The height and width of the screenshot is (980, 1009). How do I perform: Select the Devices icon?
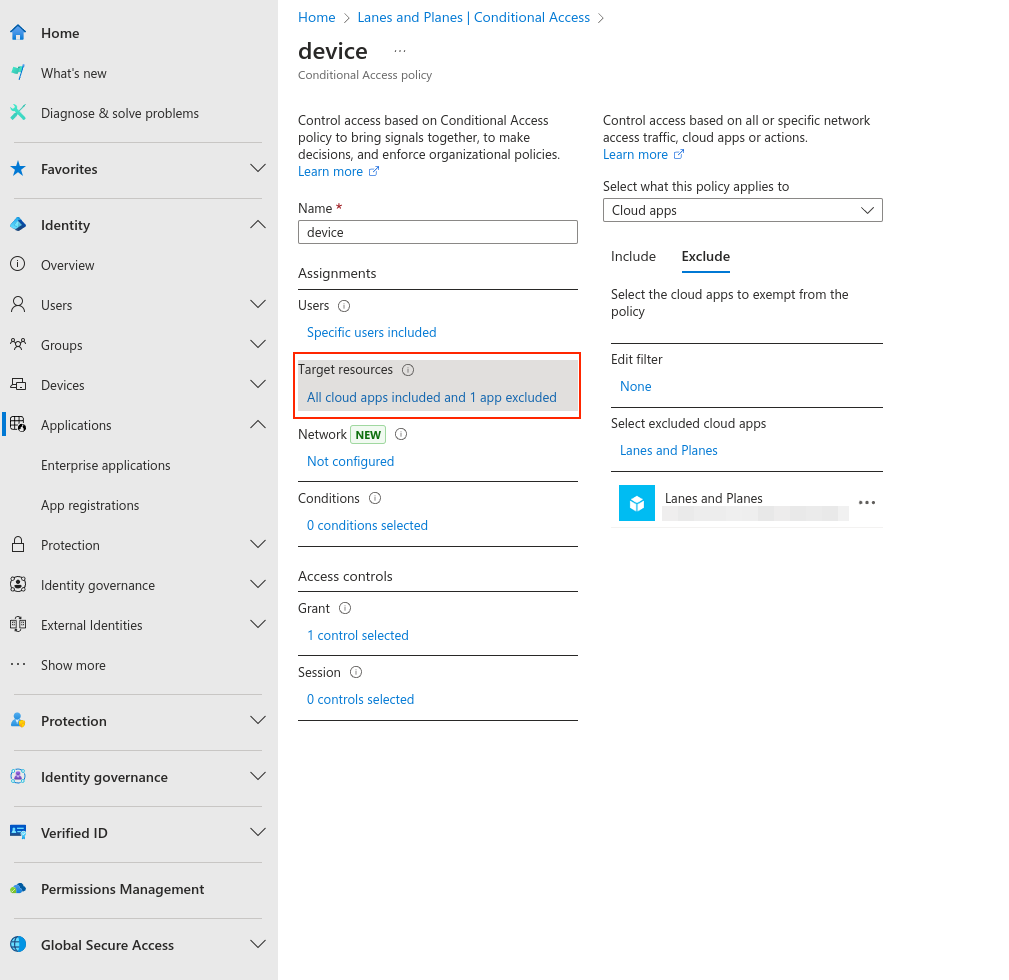pyautogui.click(x=18, y=384)
